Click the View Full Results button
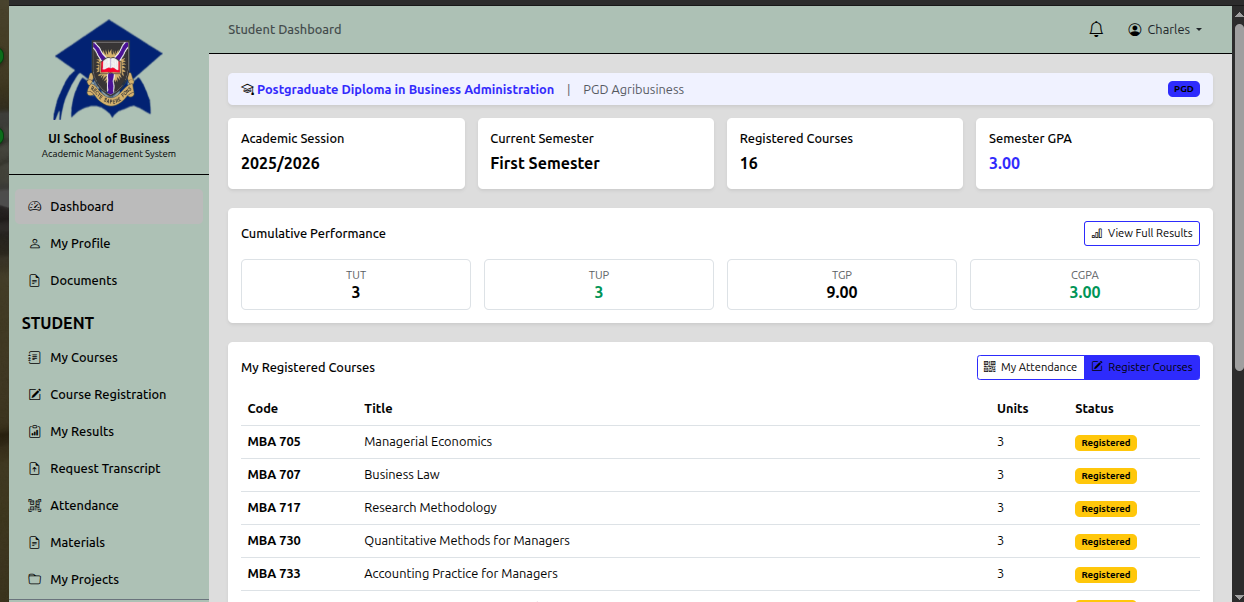This screenshot has height=602, width=1244. click(1141, 233)
